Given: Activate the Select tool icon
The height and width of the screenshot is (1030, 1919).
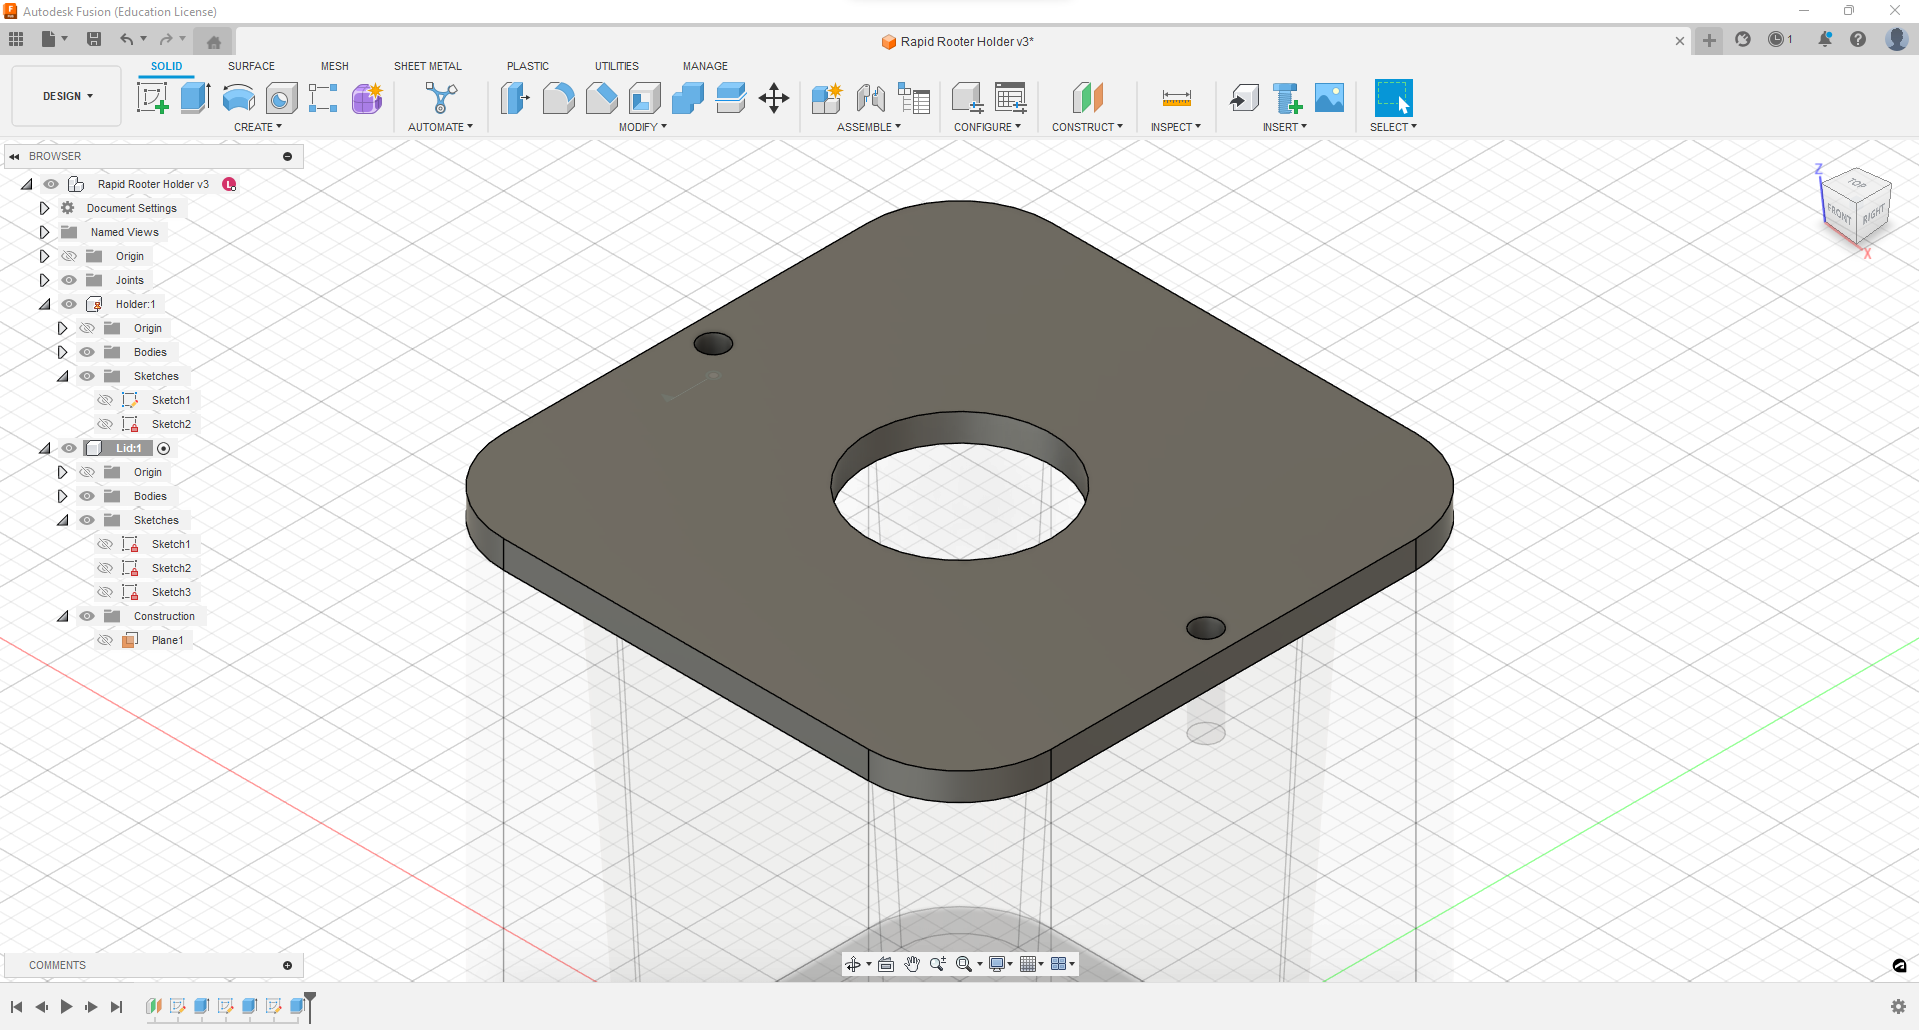Looking at the screenshot, I should [1393, 98].
